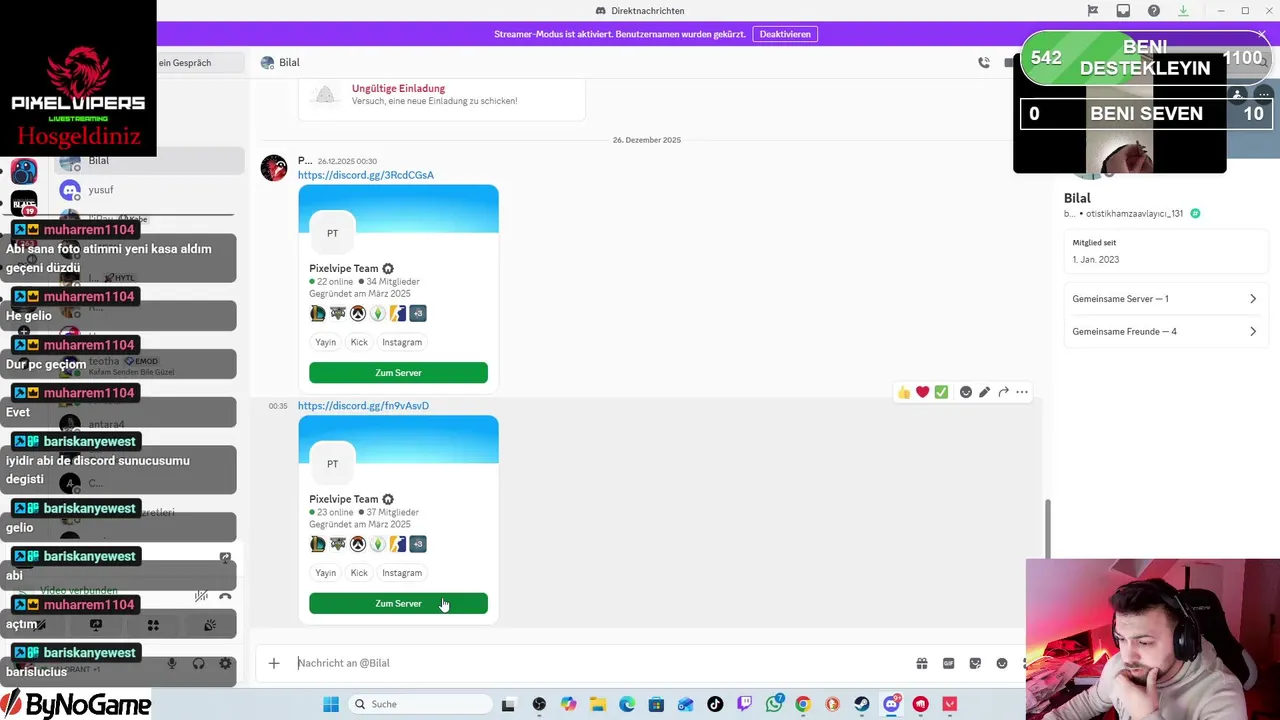Screen dimensions: 1280x720
Task: Click Zum Server under second invite
Action: 398,603
